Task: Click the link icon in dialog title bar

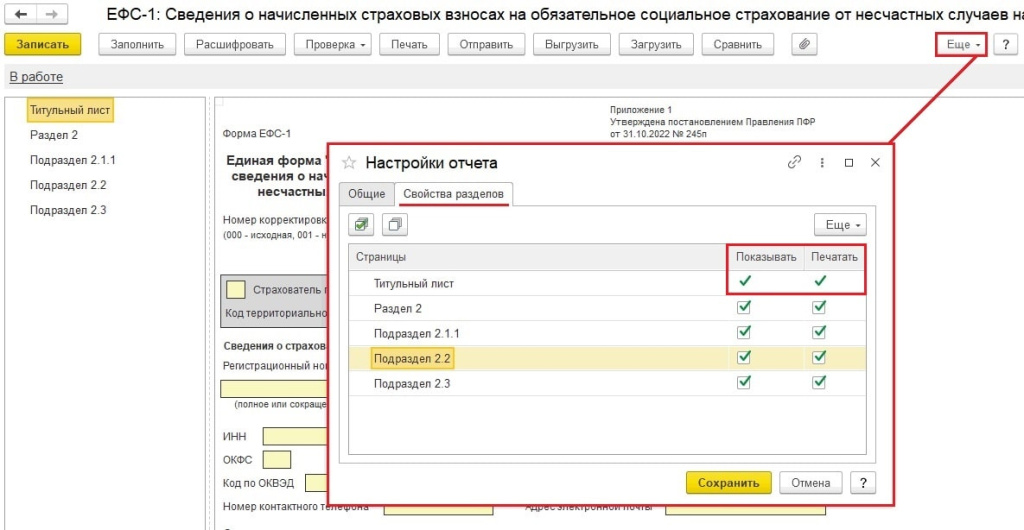Action: [795, 162]
